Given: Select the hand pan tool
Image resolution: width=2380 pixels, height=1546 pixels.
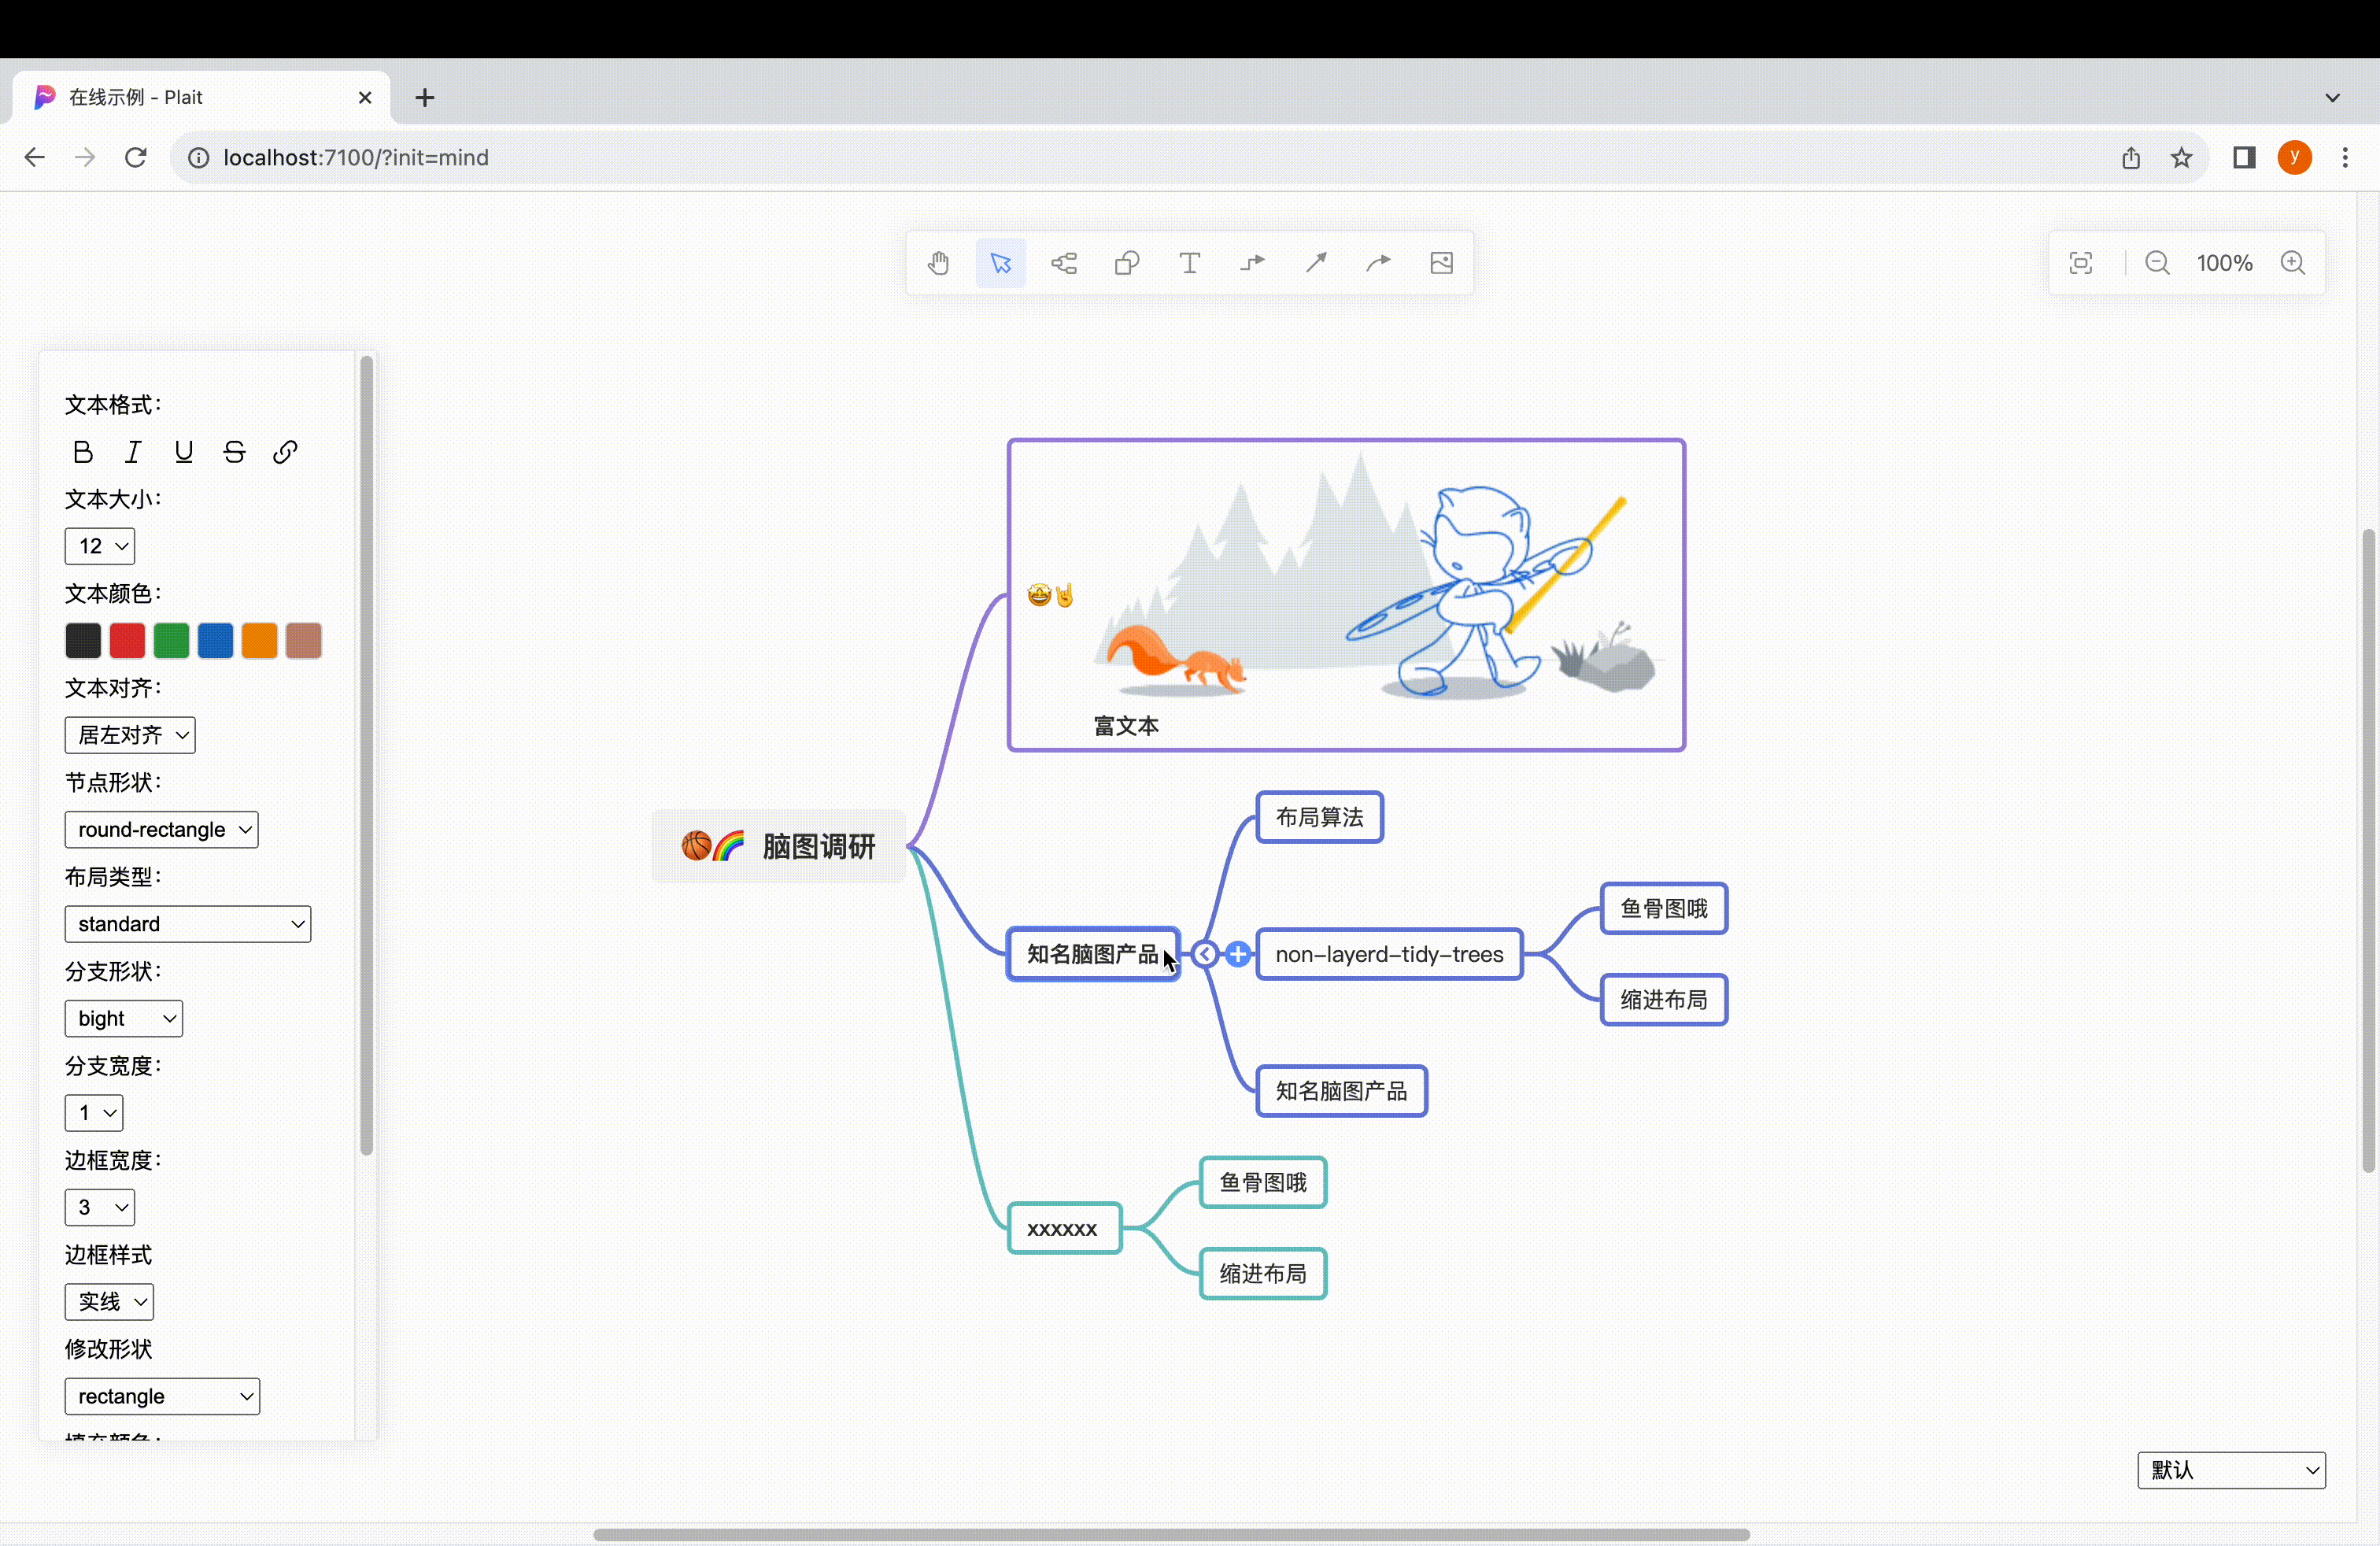Looking at the screenshot, I should [938, 263].
